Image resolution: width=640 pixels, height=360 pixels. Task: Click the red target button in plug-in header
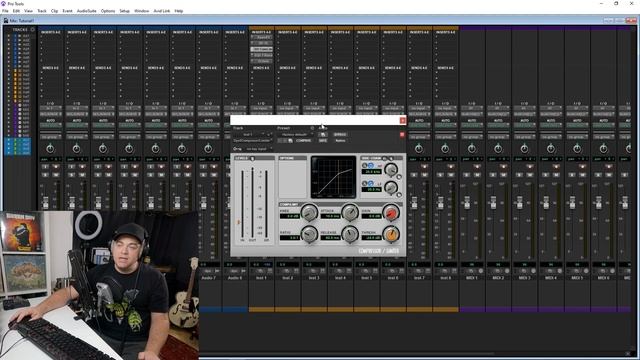[402, 134]
